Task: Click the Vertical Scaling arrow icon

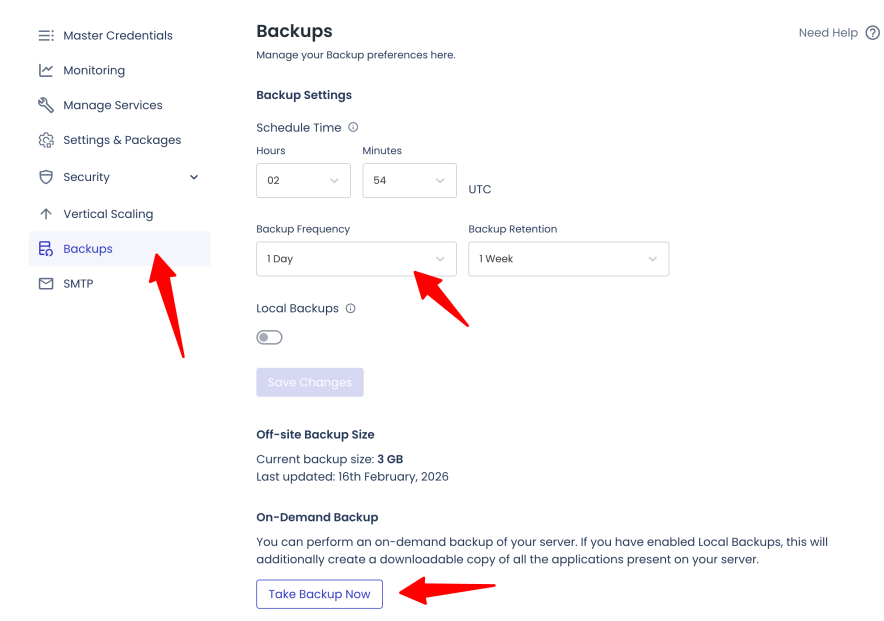Action: [x=46, y=213]
